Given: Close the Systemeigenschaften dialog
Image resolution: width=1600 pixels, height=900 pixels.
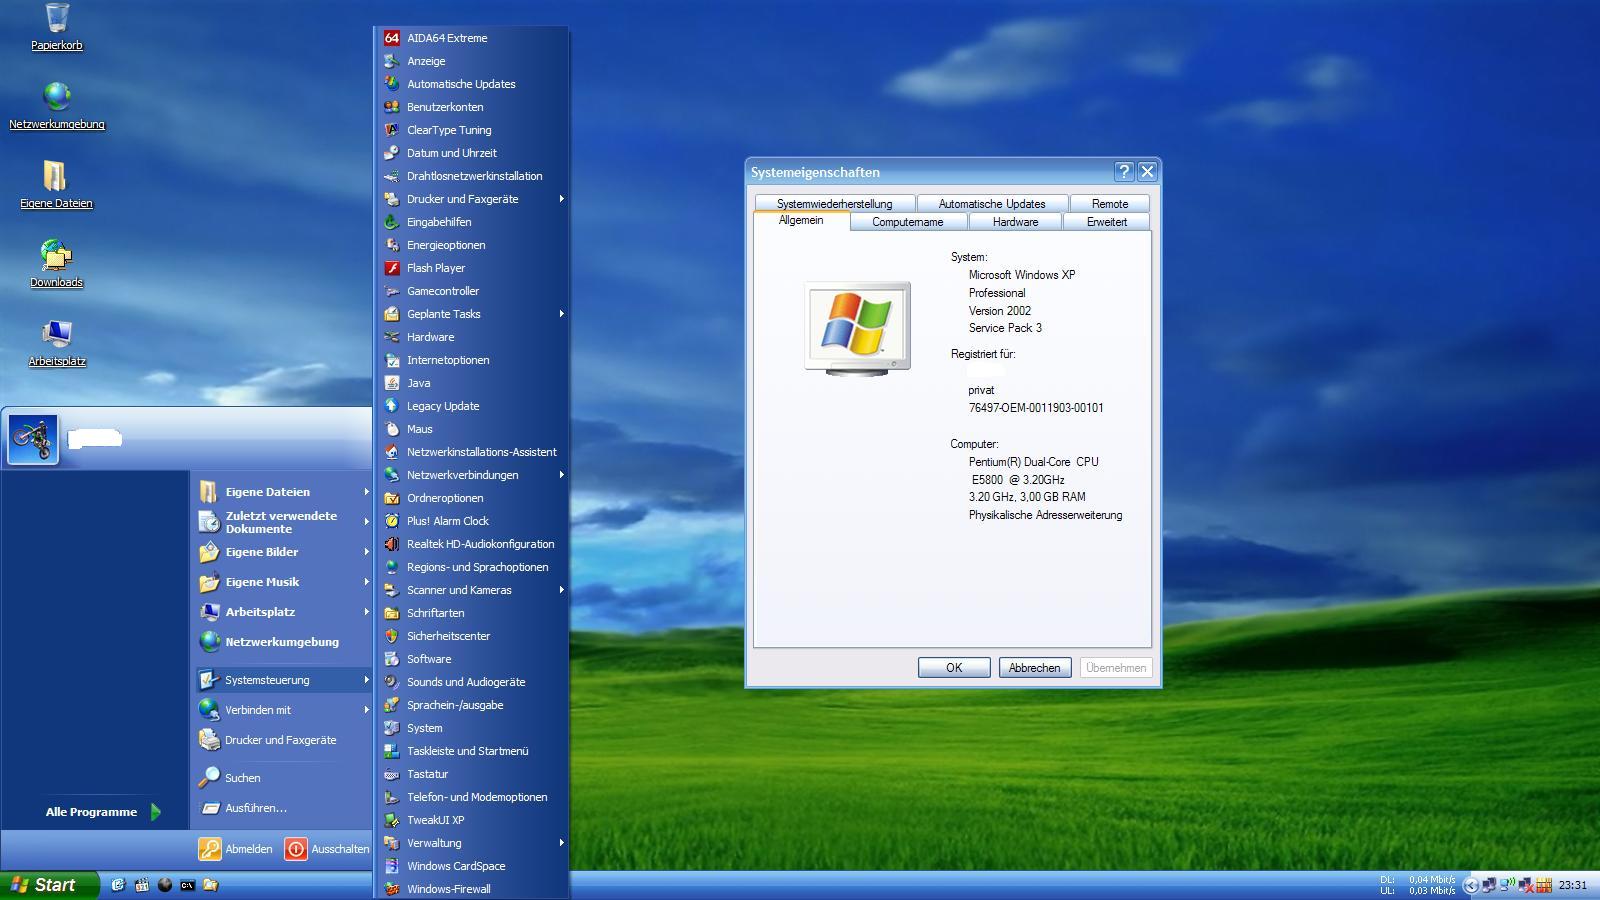Looking at the screenshot, I should tap(1148, 172).
